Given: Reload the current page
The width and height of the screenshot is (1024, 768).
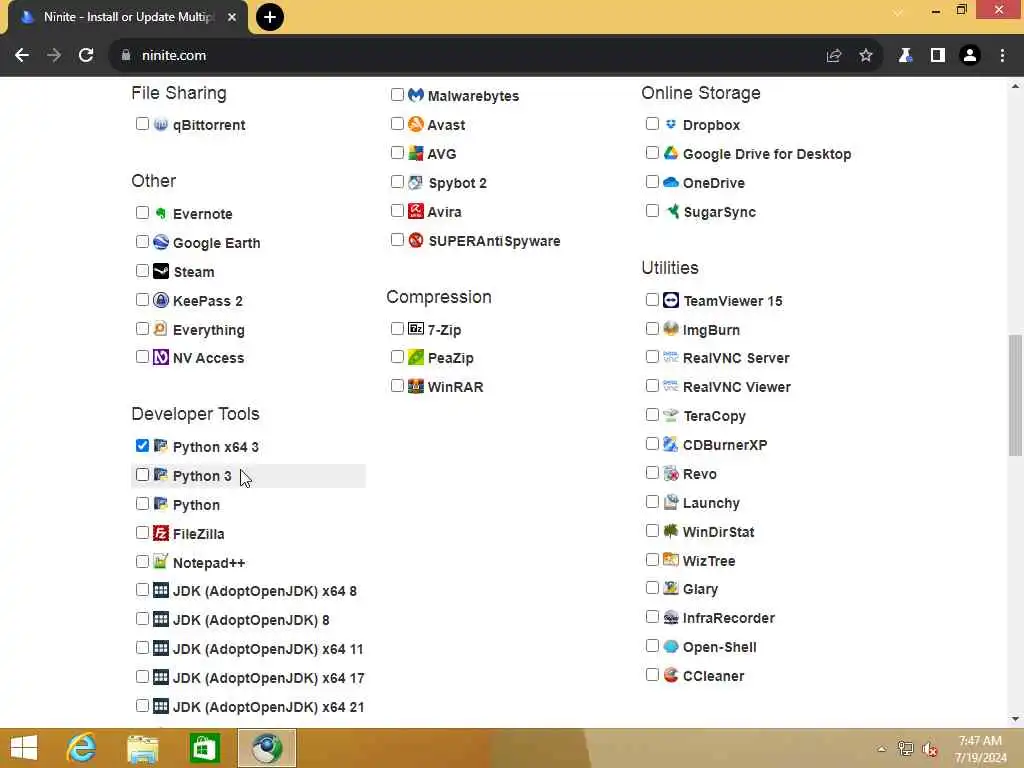Looking at the screenshot, I should tap(86, 56).
